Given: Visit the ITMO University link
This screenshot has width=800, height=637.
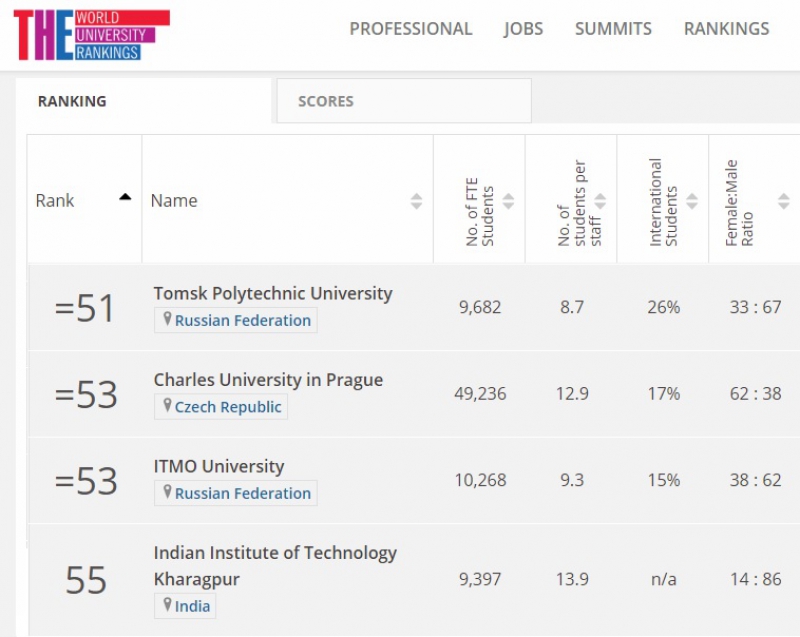Looking at the screenshot, I should click(x=219, y=466).
